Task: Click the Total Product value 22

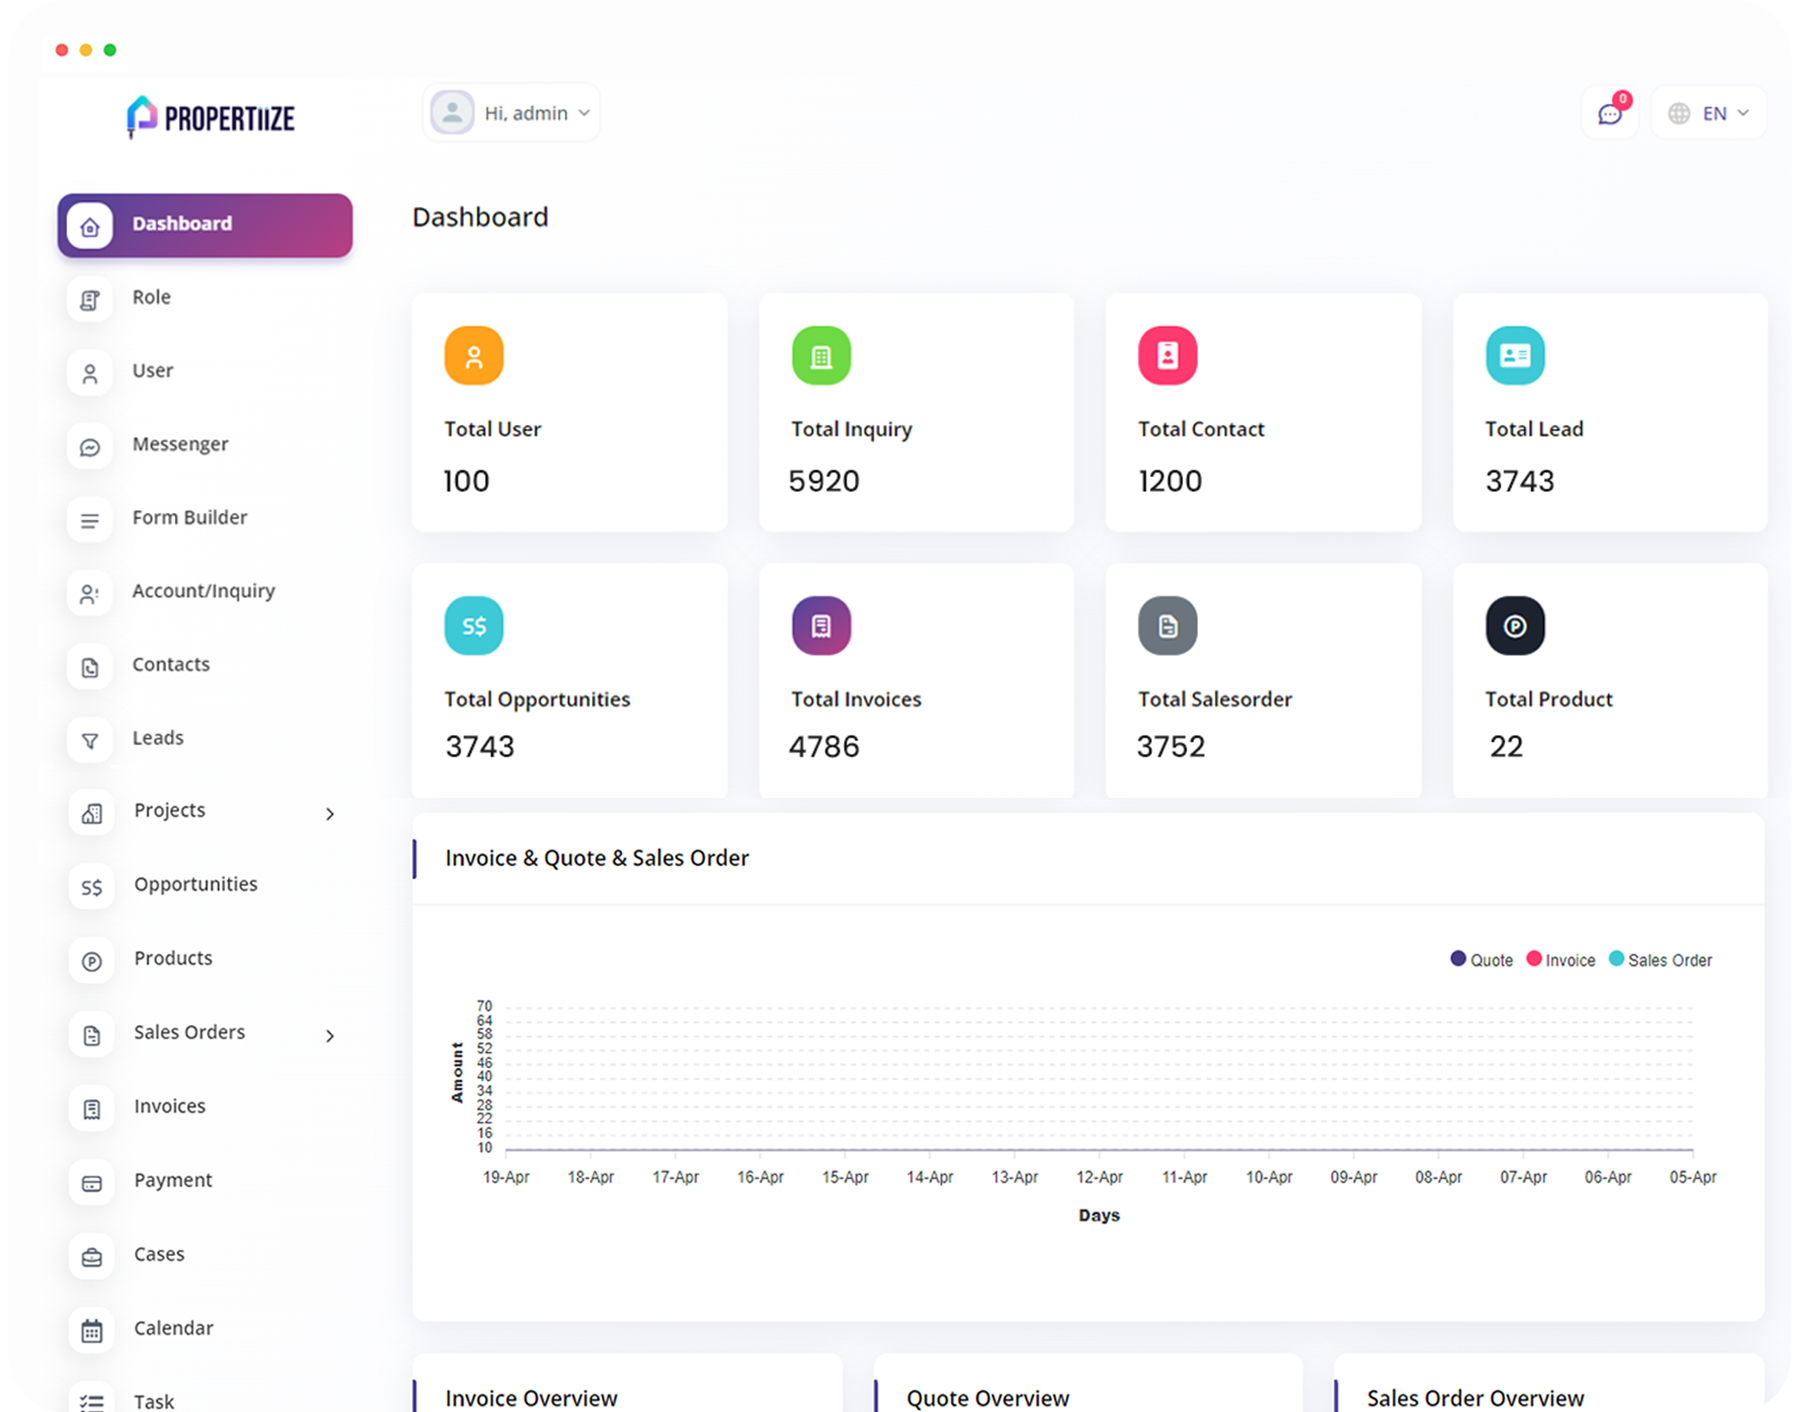Action: pos(1506,747)
